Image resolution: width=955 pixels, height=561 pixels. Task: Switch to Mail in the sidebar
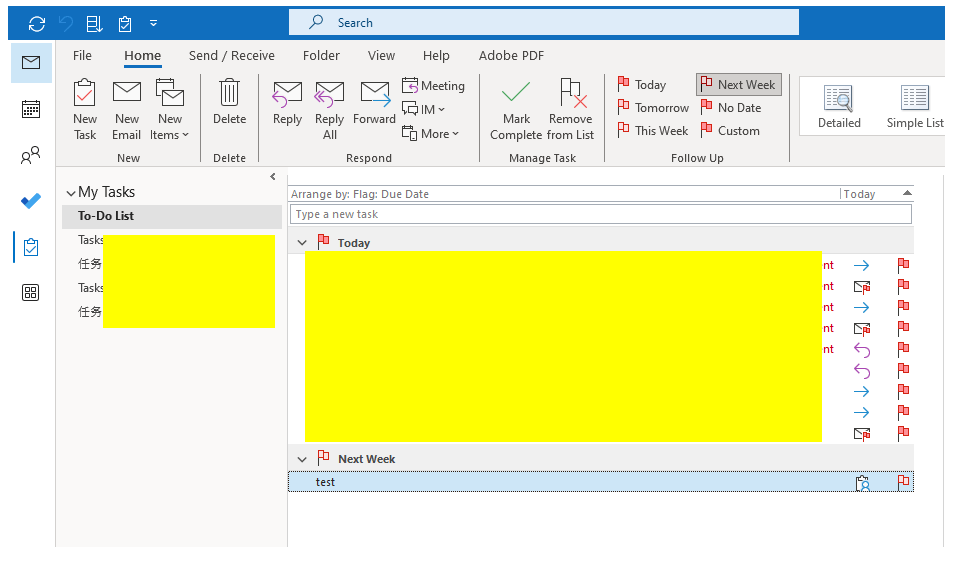pyautogui.click(x=31, y=62)
